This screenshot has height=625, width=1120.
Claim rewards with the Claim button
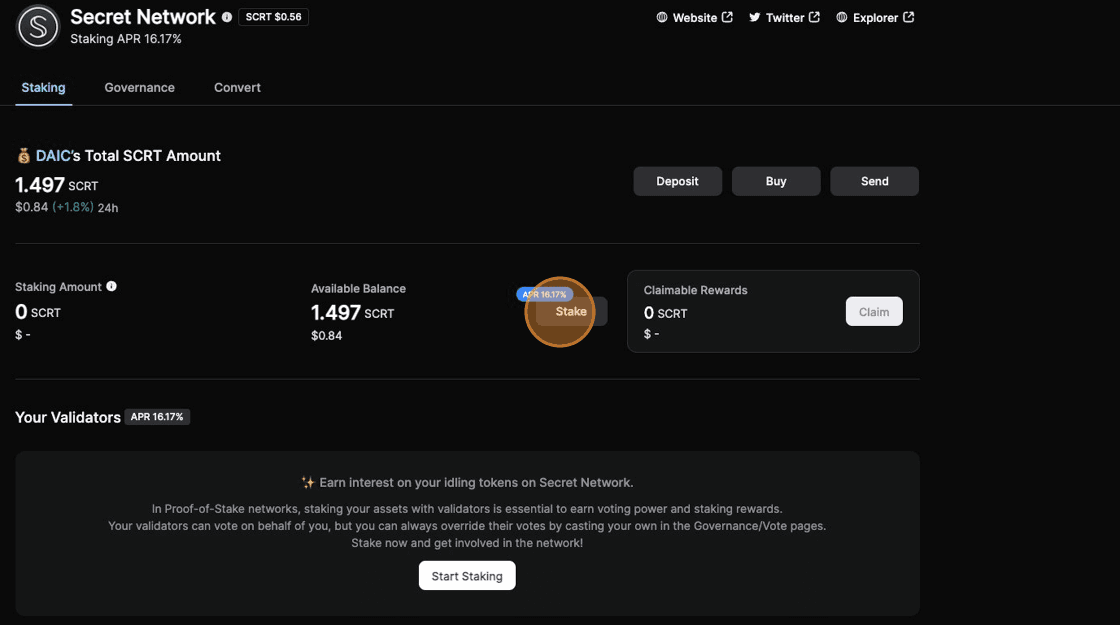pos(873,312)
